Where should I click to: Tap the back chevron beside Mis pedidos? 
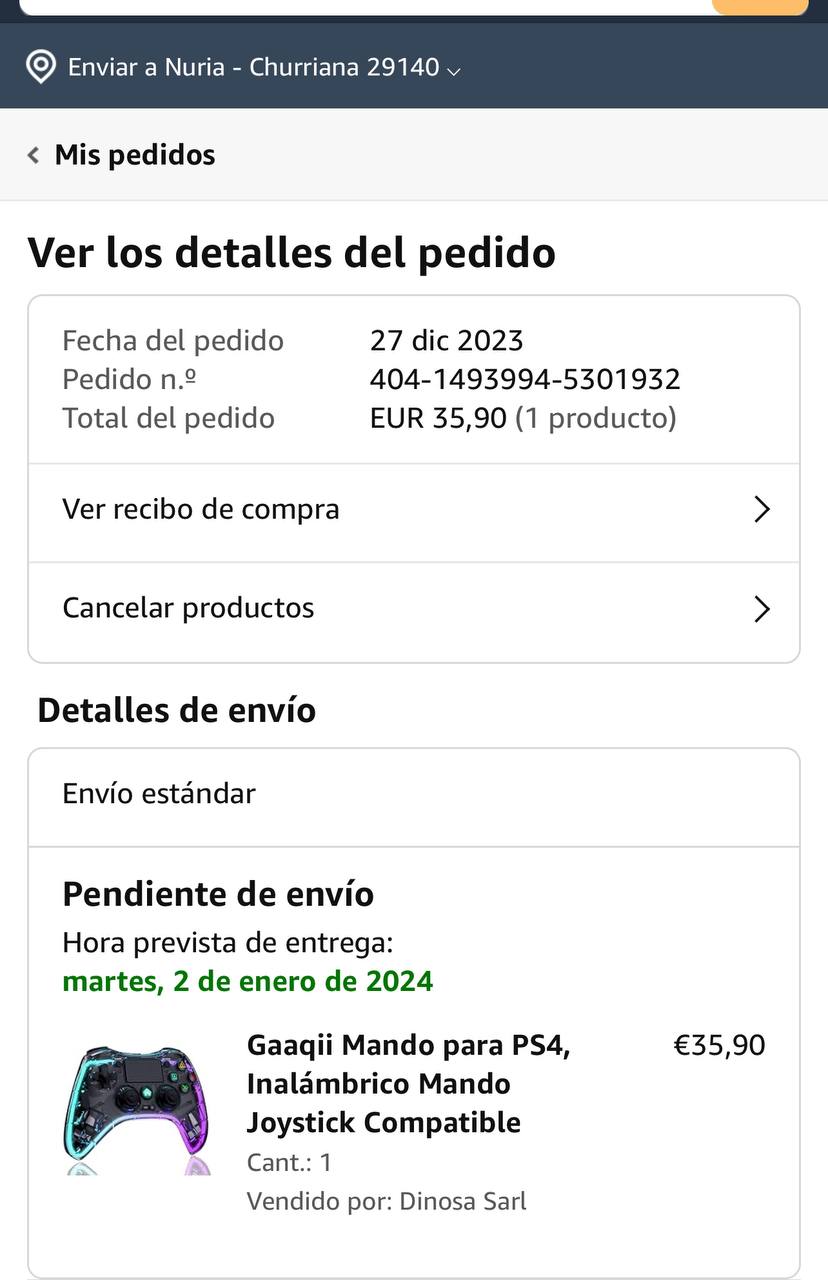click(x=33, y=155)
